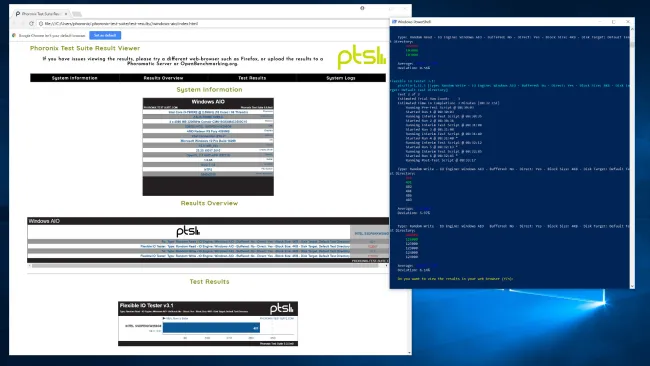Set Chrome as default browser
The image size is (650, 366).
coord(105,35)
